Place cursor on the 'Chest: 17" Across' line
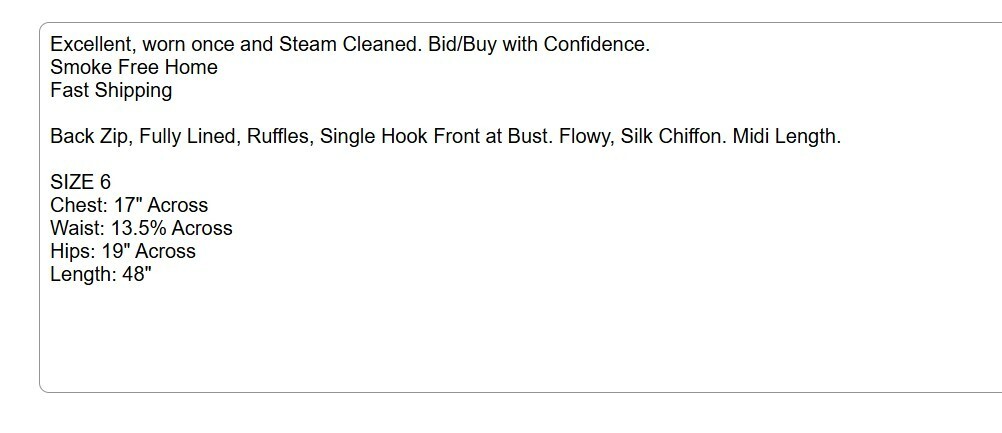 point(129,205)
